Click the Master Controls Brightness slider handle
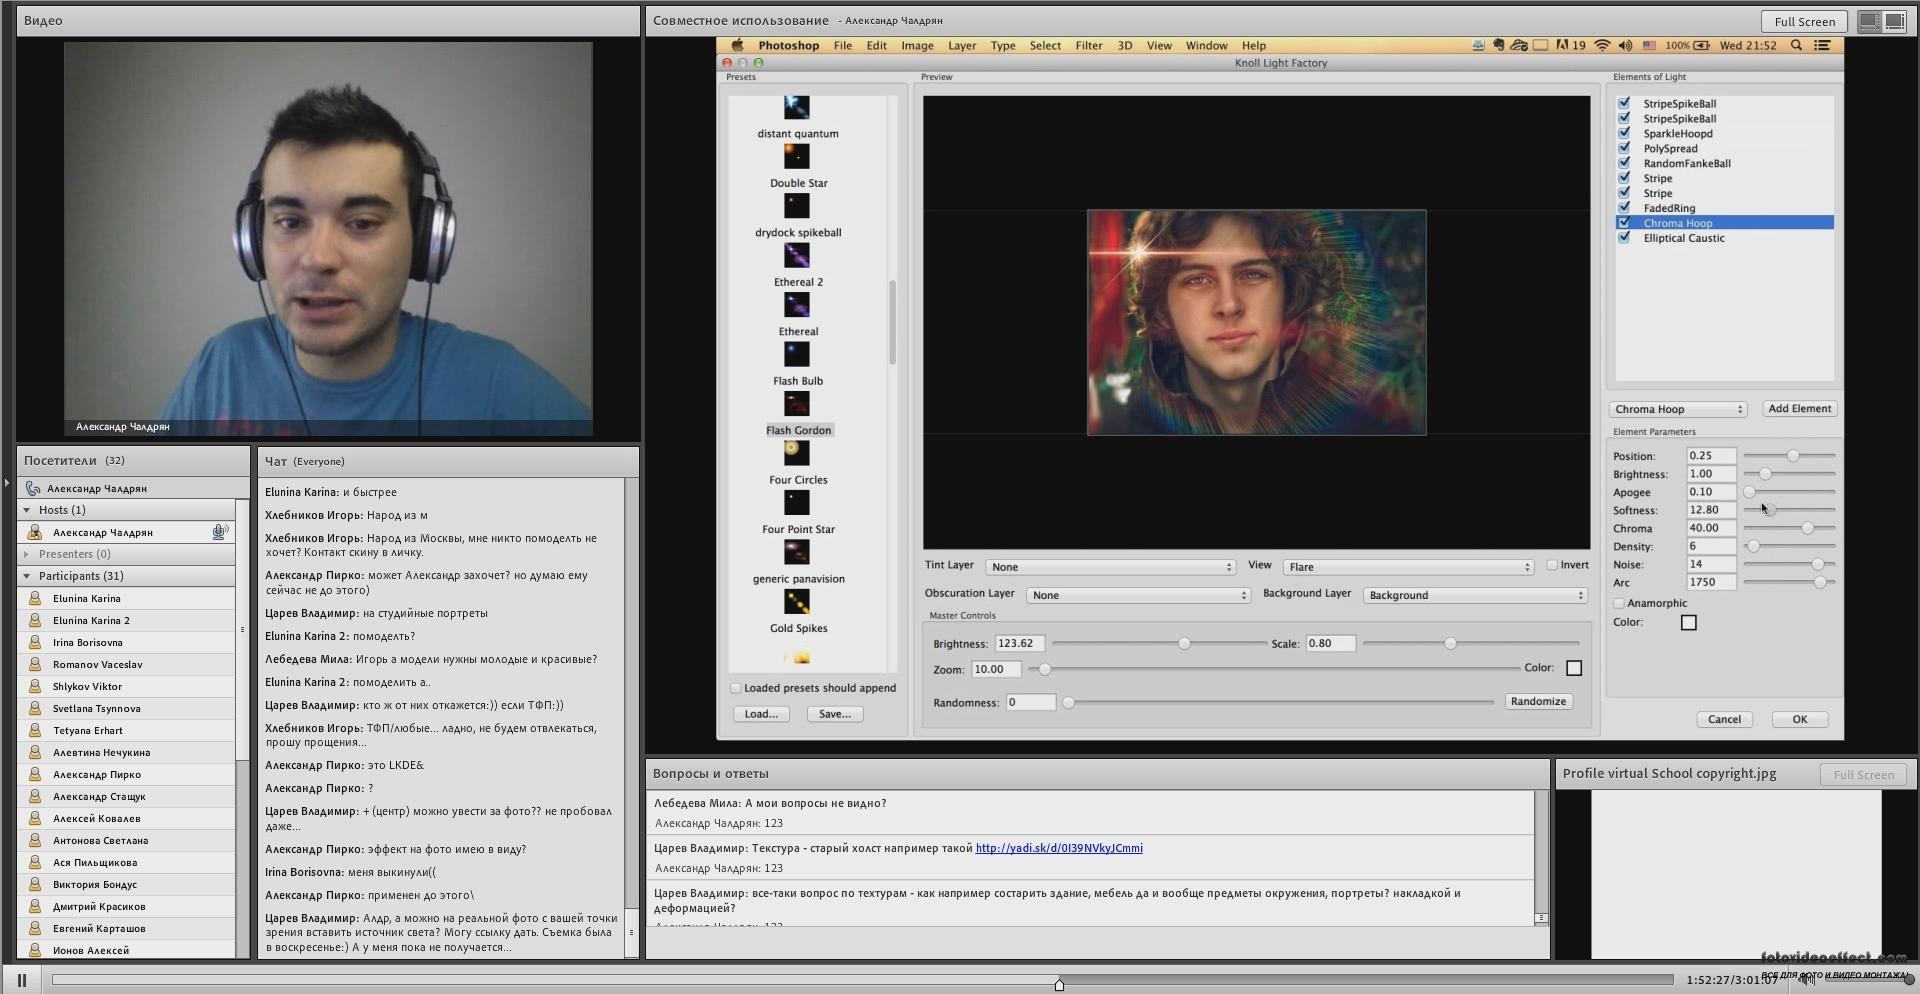 coord(1184,643)
